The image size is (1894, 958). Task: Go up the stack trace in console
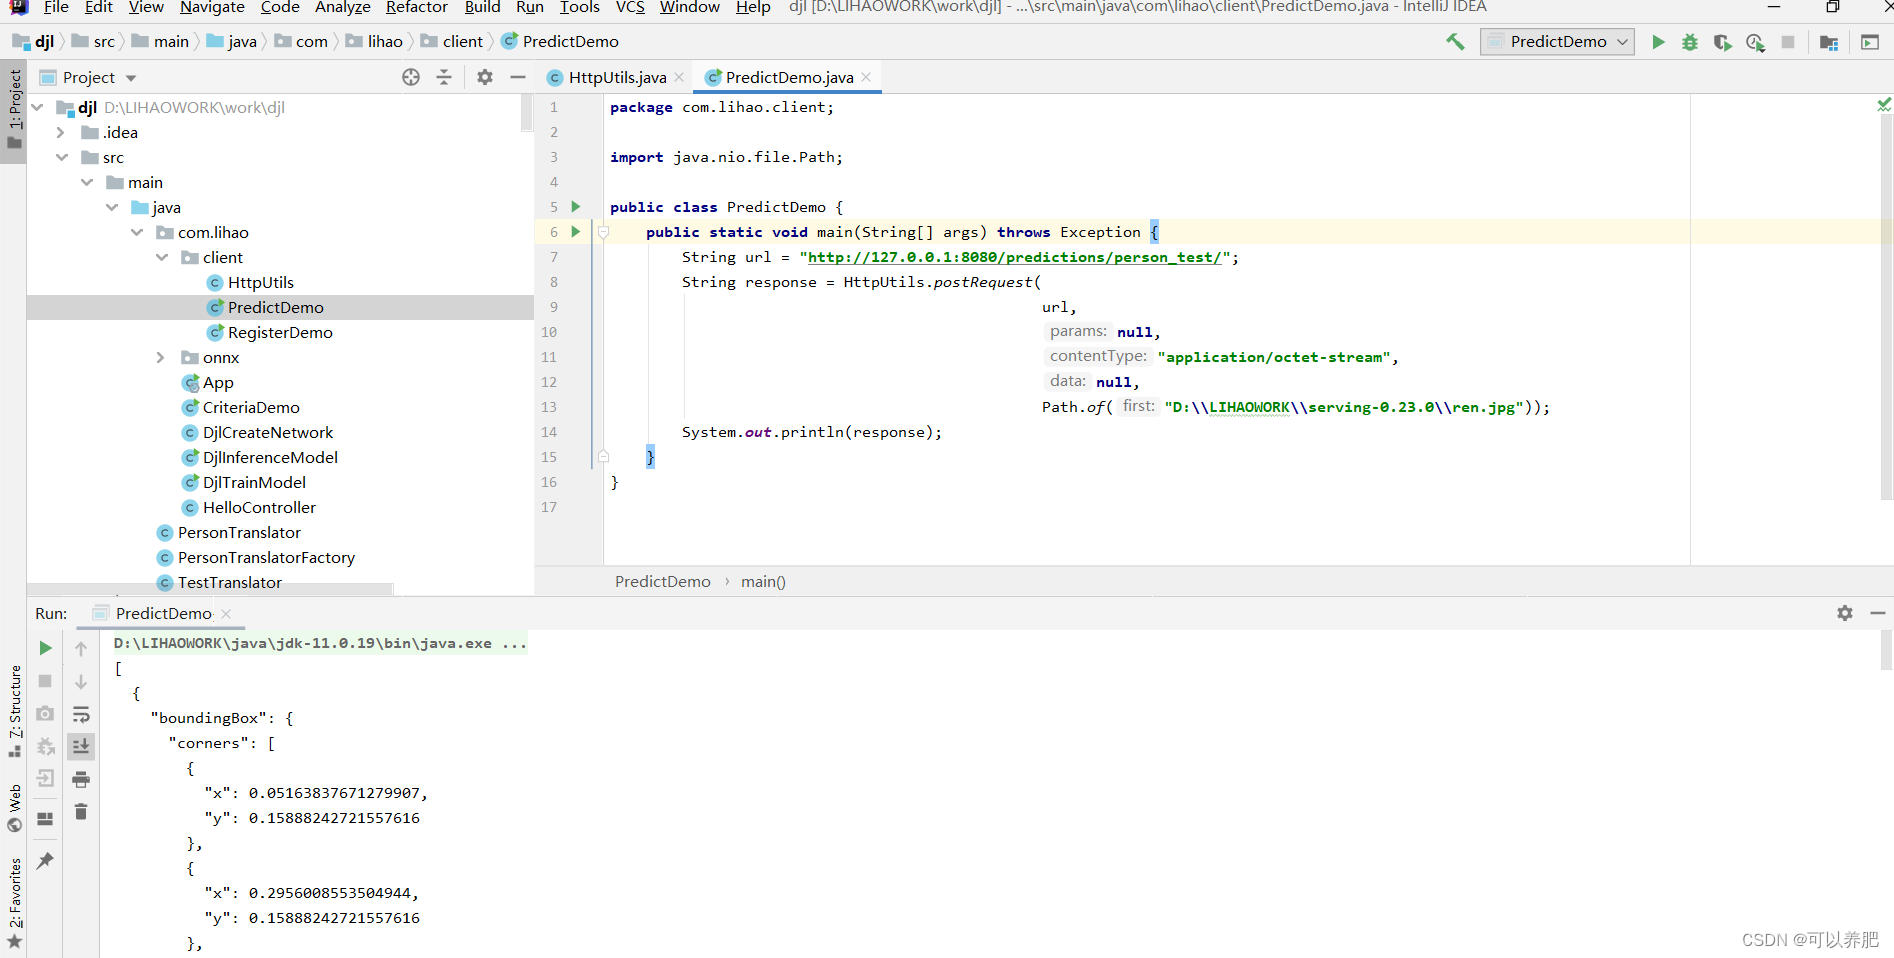tap(81, 649)
